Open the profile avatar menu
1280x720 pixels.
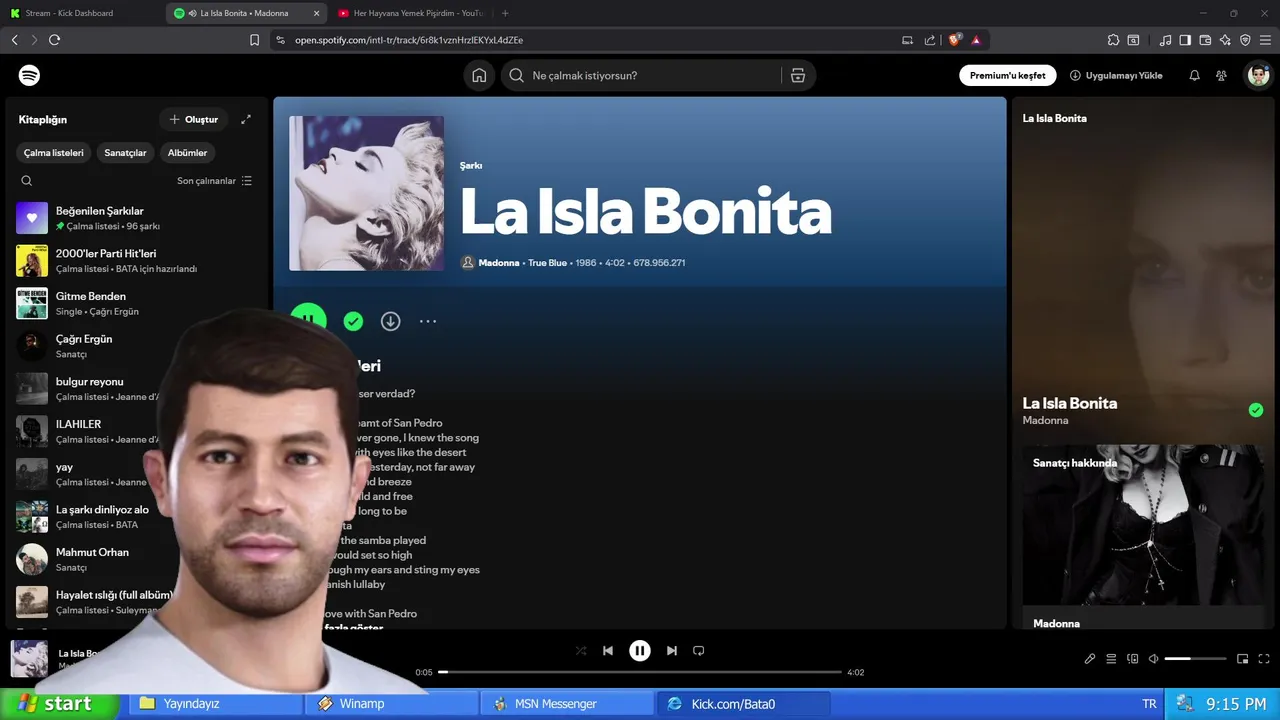coord(1258,76)
